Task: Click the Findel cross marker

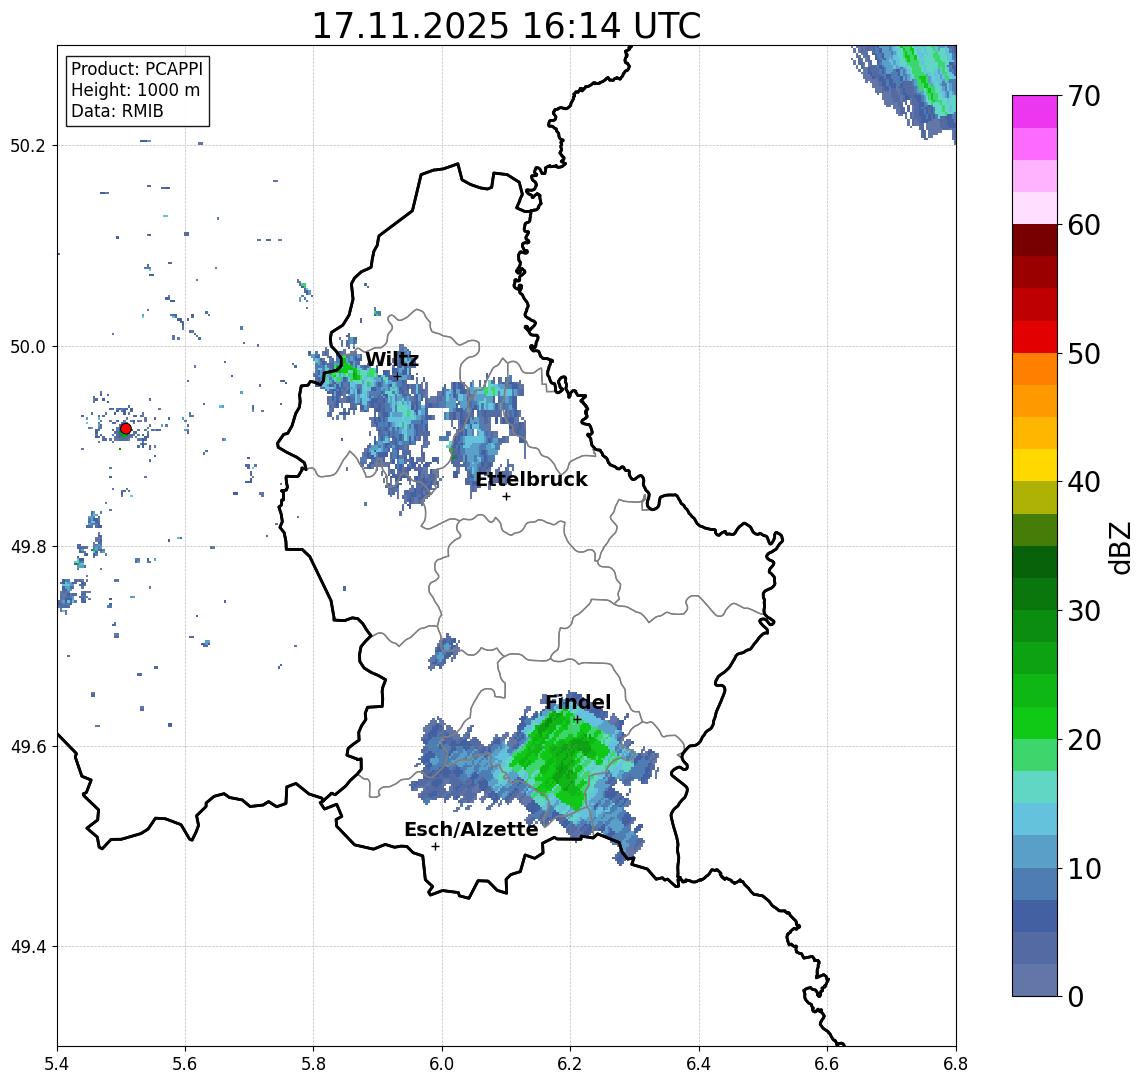Action: pos(577,720)
